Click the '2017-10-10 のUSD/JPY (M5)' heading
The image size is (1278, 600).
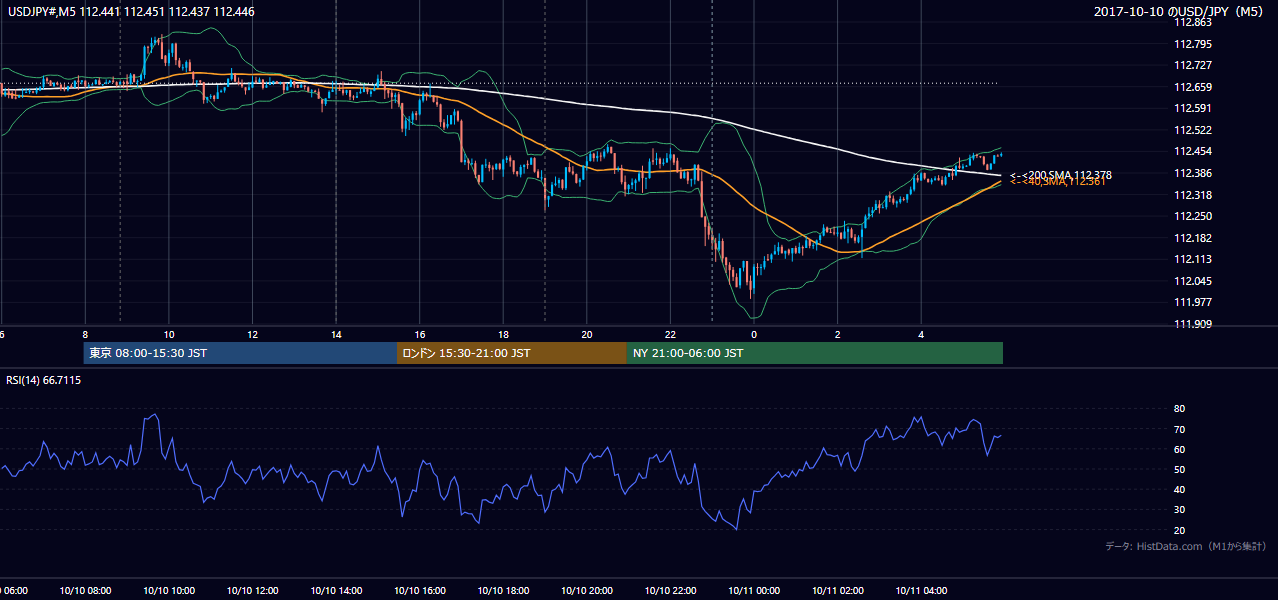1180,11
